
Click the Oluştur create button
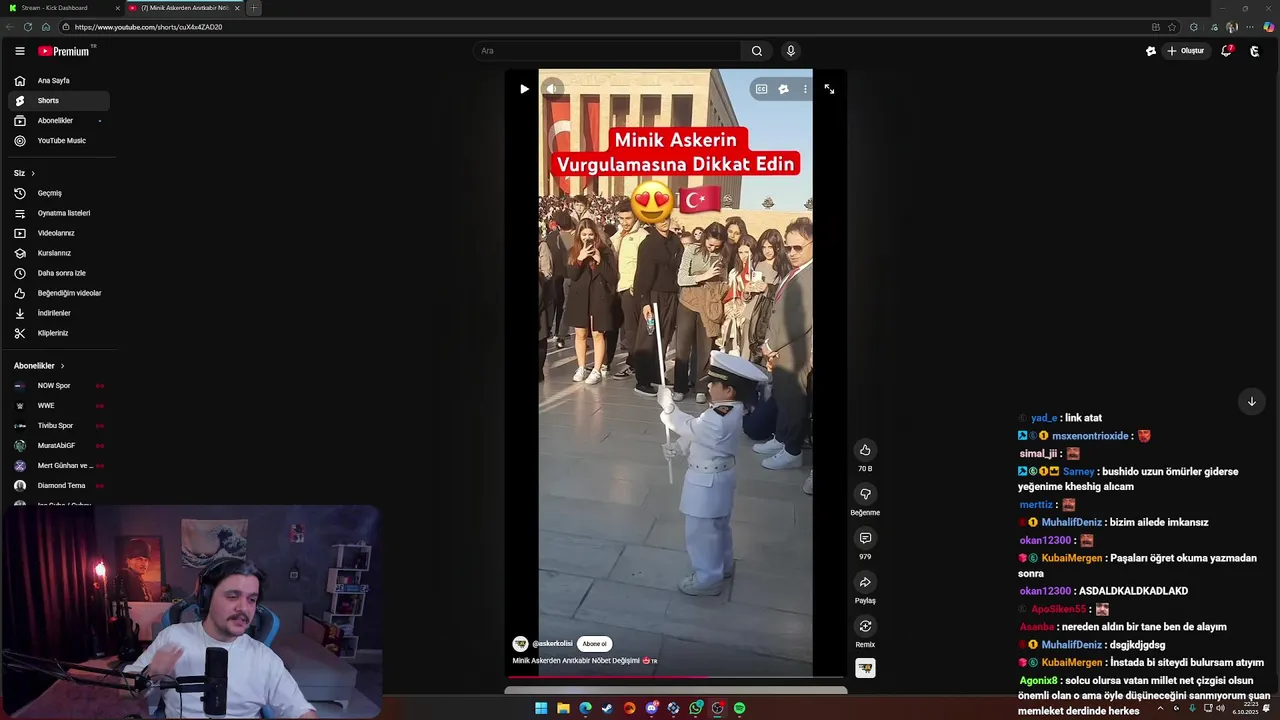pyautogui.click(x=1186, y=51)
